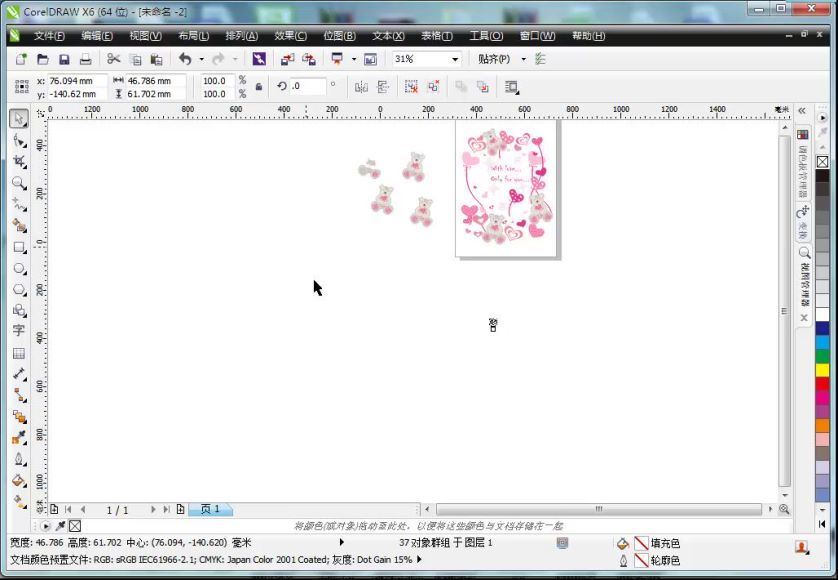Image resolution: width=838 pixels, height=580 pixels.
Task: Activate the Text tool (字)
Action: 19,330
